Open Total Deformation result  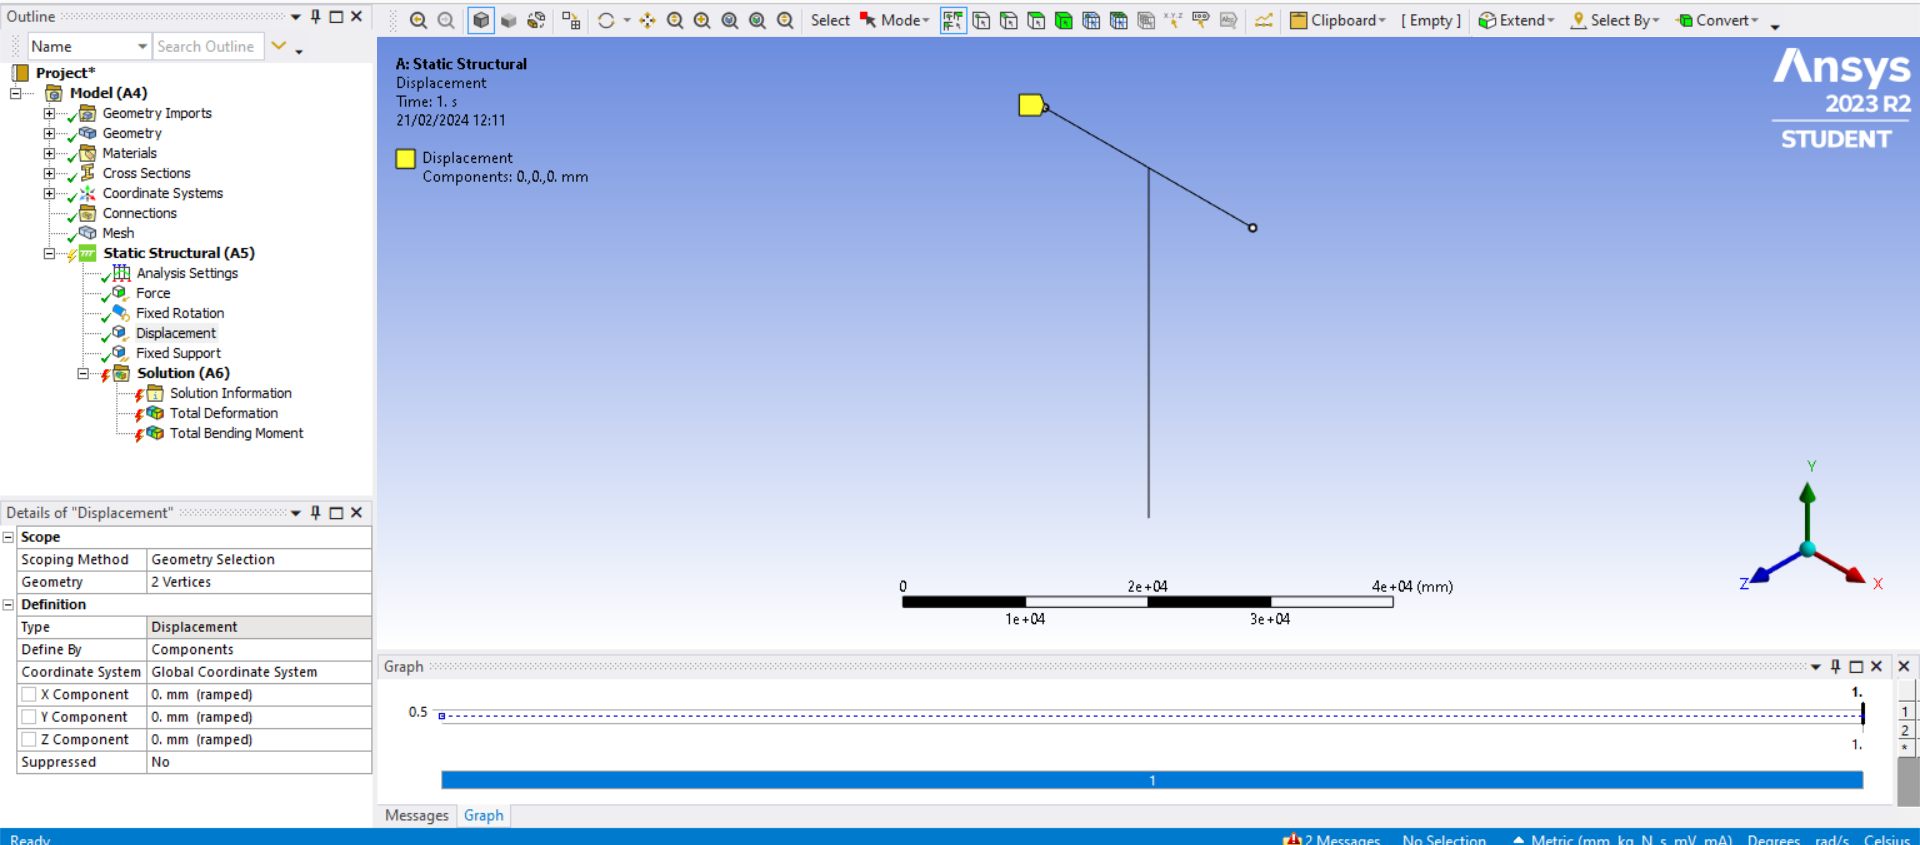tap(224, 413)
